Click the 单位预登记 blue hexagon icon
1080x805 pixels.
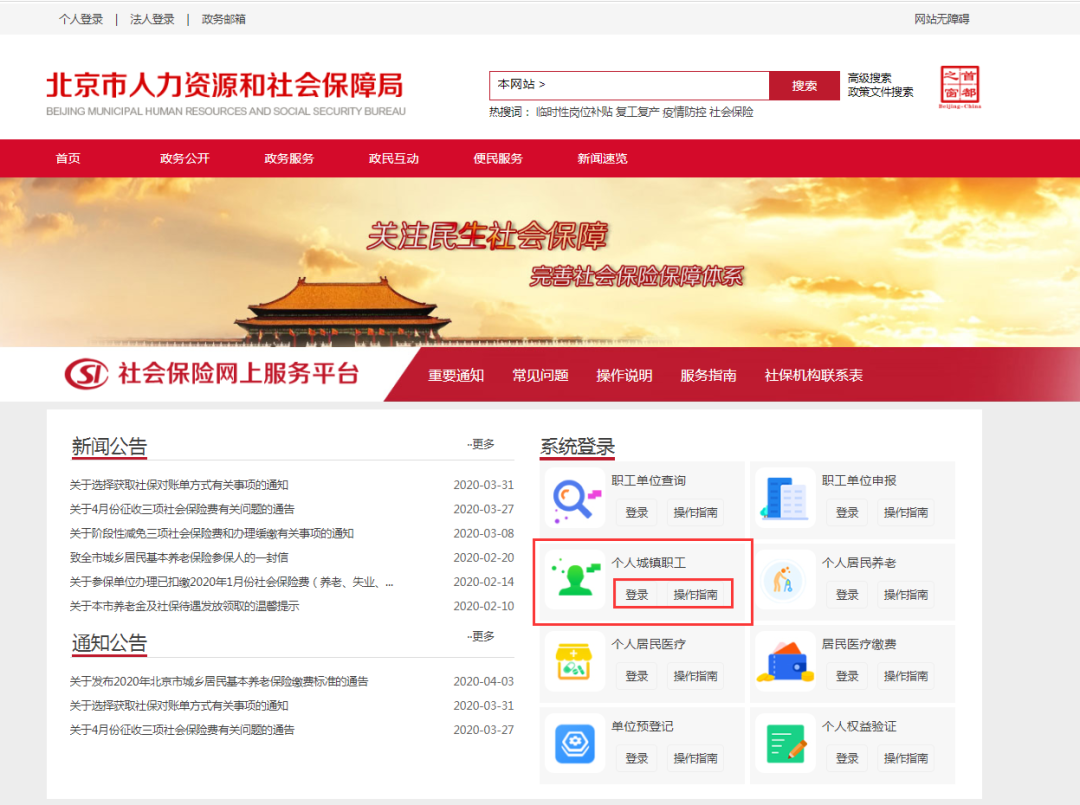576,744
